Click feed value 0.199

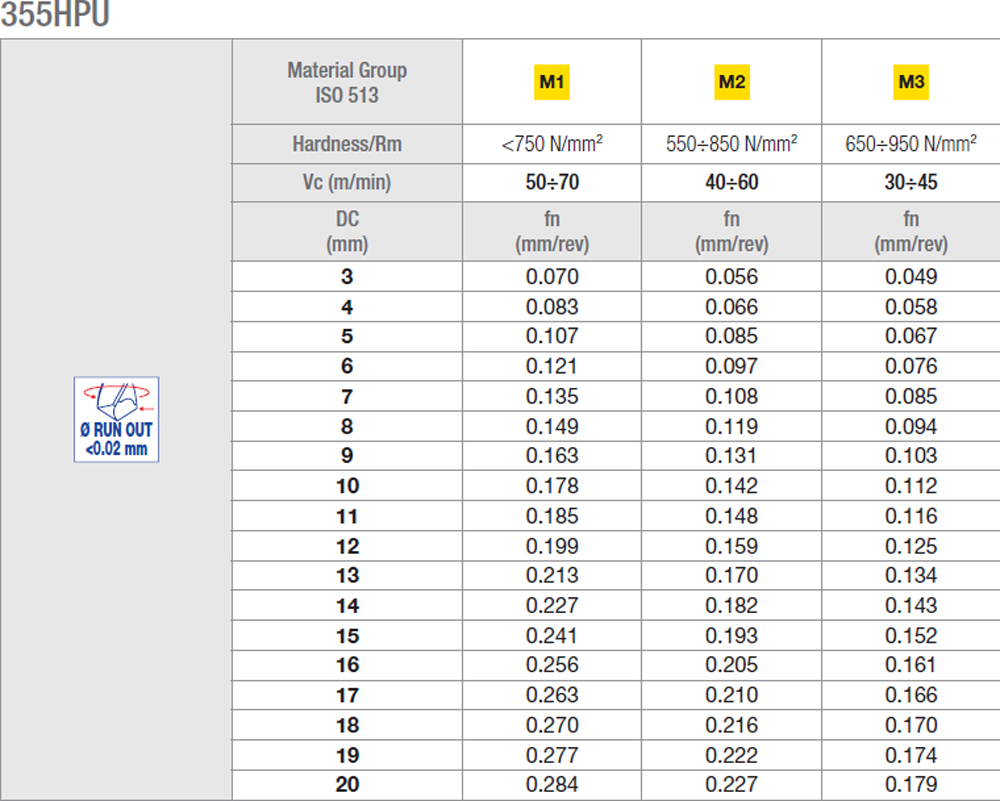tap(552, 546)
